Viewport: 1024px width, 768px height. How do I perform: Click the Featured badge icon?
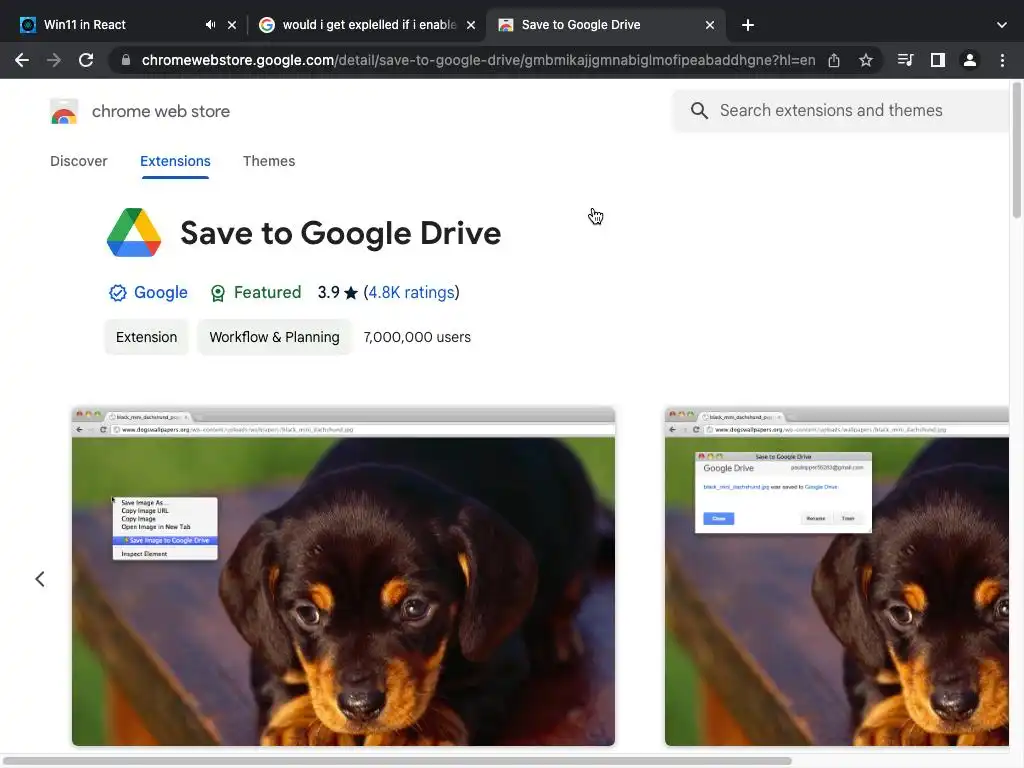(x=217, y=293)
